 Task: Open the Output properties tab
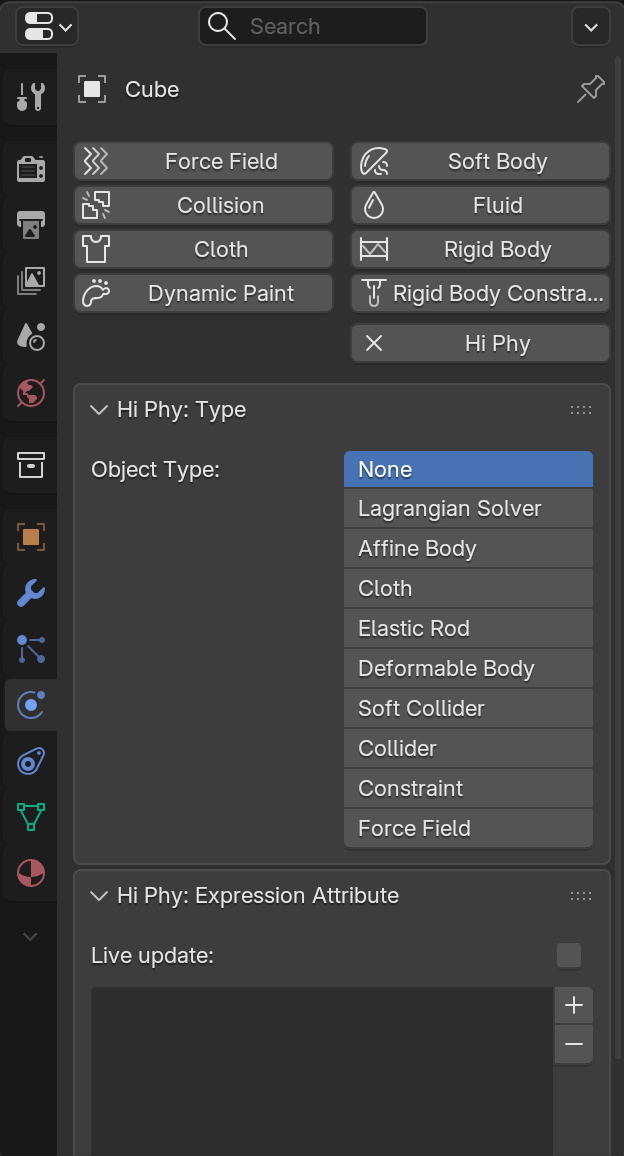pos(30,225)
